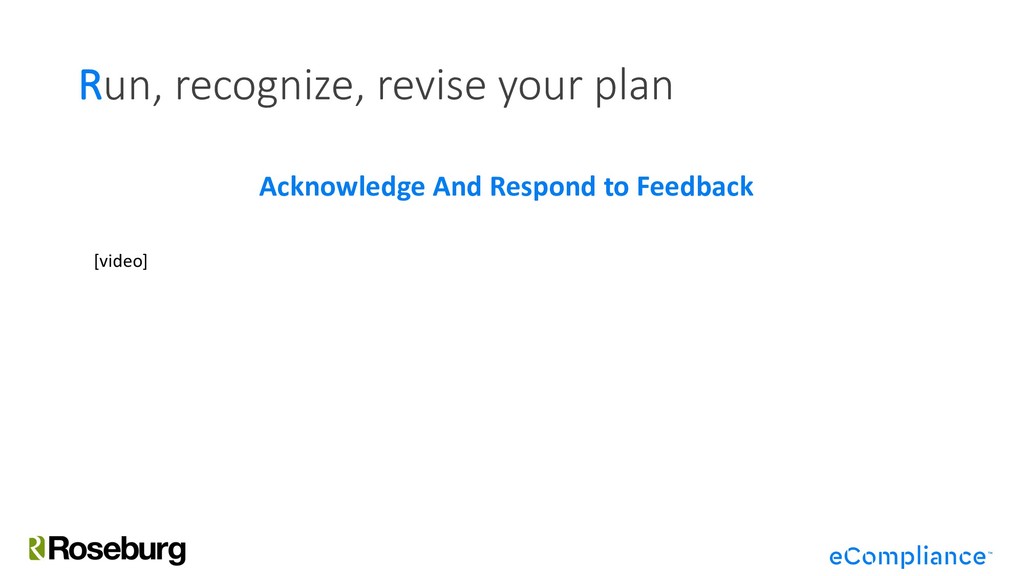Click the letter 'e' starting eCompliance

[838, 556]
